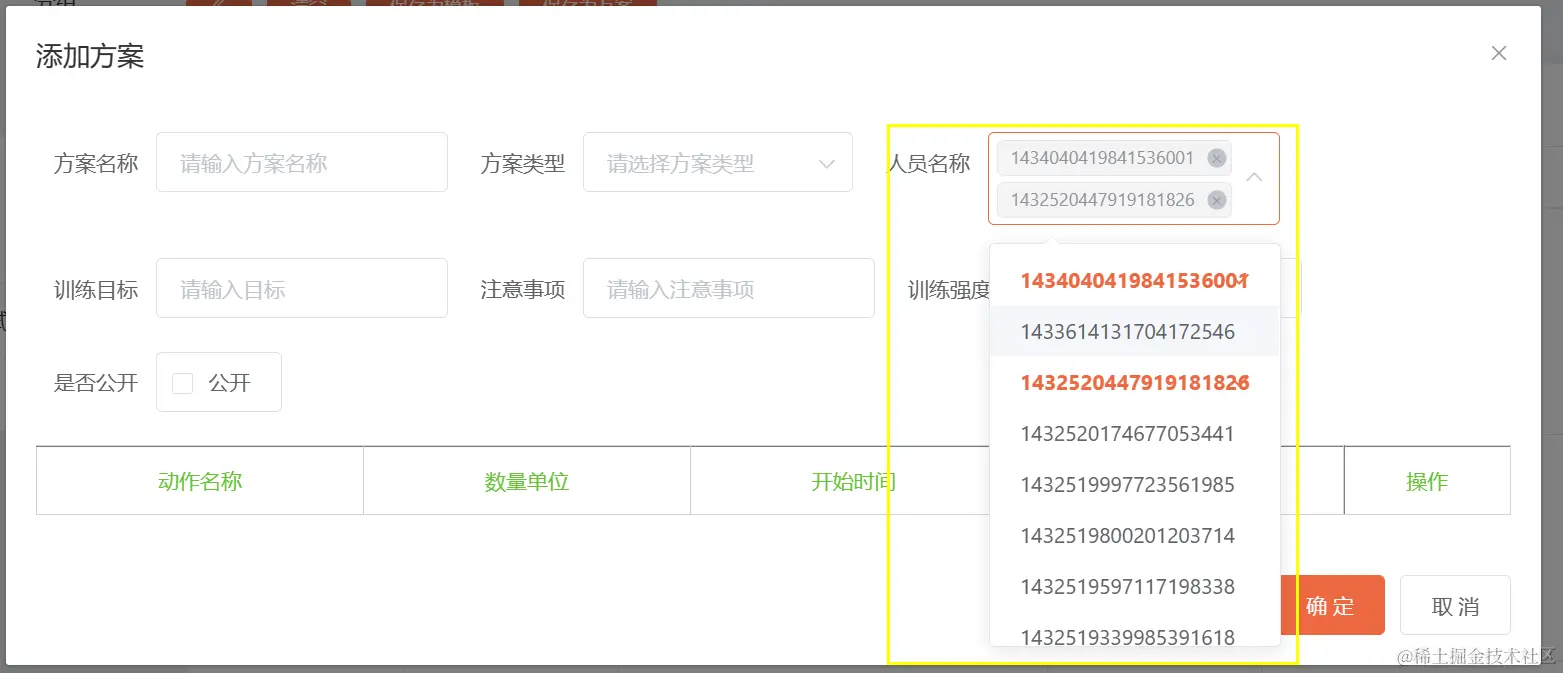Click the 取消 cancel button

pyautogui.click(x=1455, y=605)
